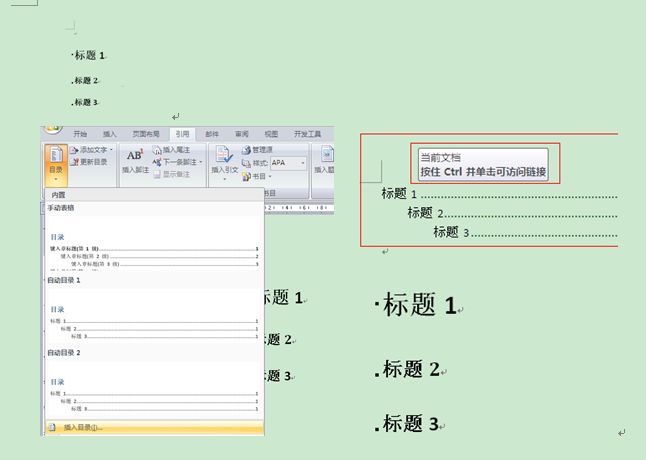This screenshot has height=460, width=646.
Task: Switch to the 邮件 ribbon tab
Action: point(212,134)
